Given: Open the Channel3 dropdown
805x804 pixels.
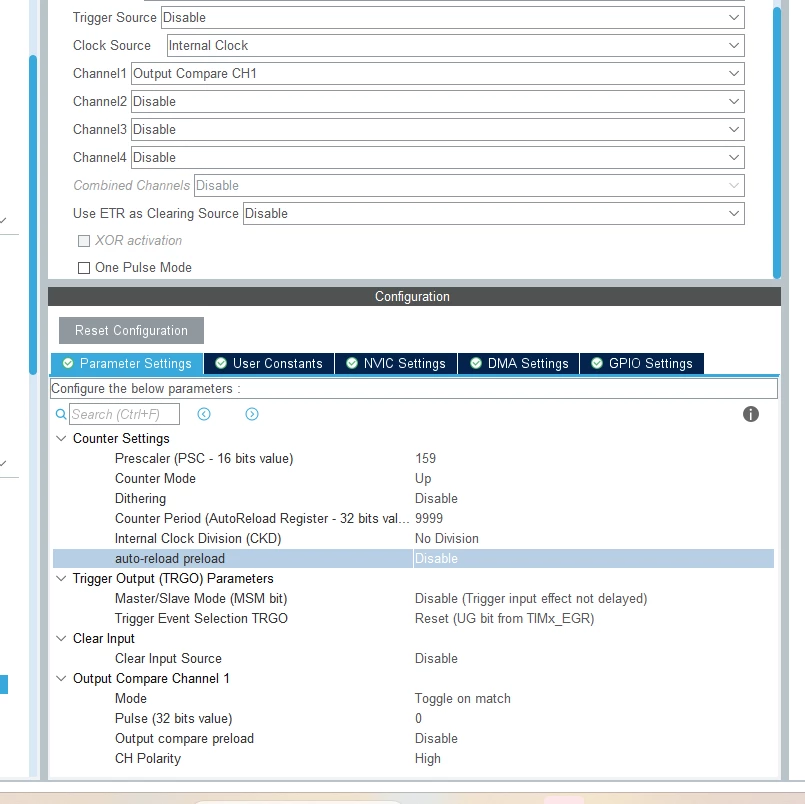Looking at the screenshot, I should tap(437, 129).
